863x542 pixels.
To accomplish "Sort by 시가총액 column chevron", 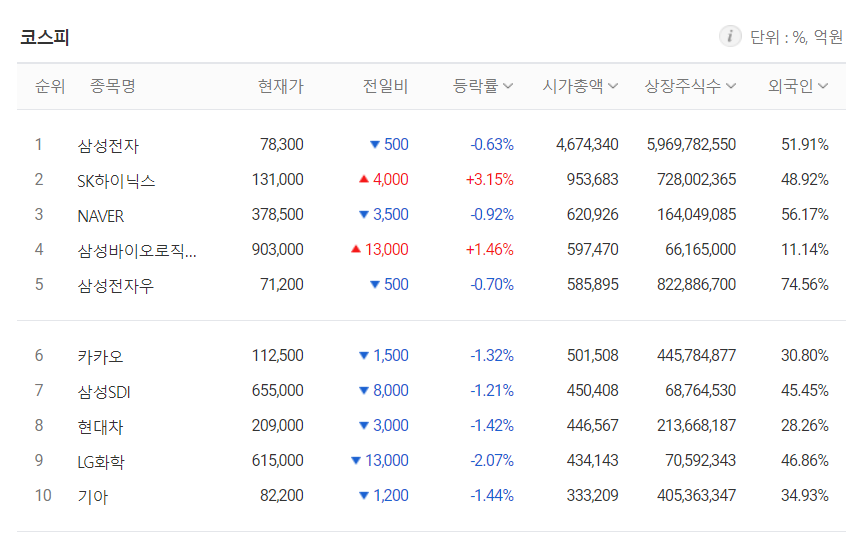I will 613,86.
